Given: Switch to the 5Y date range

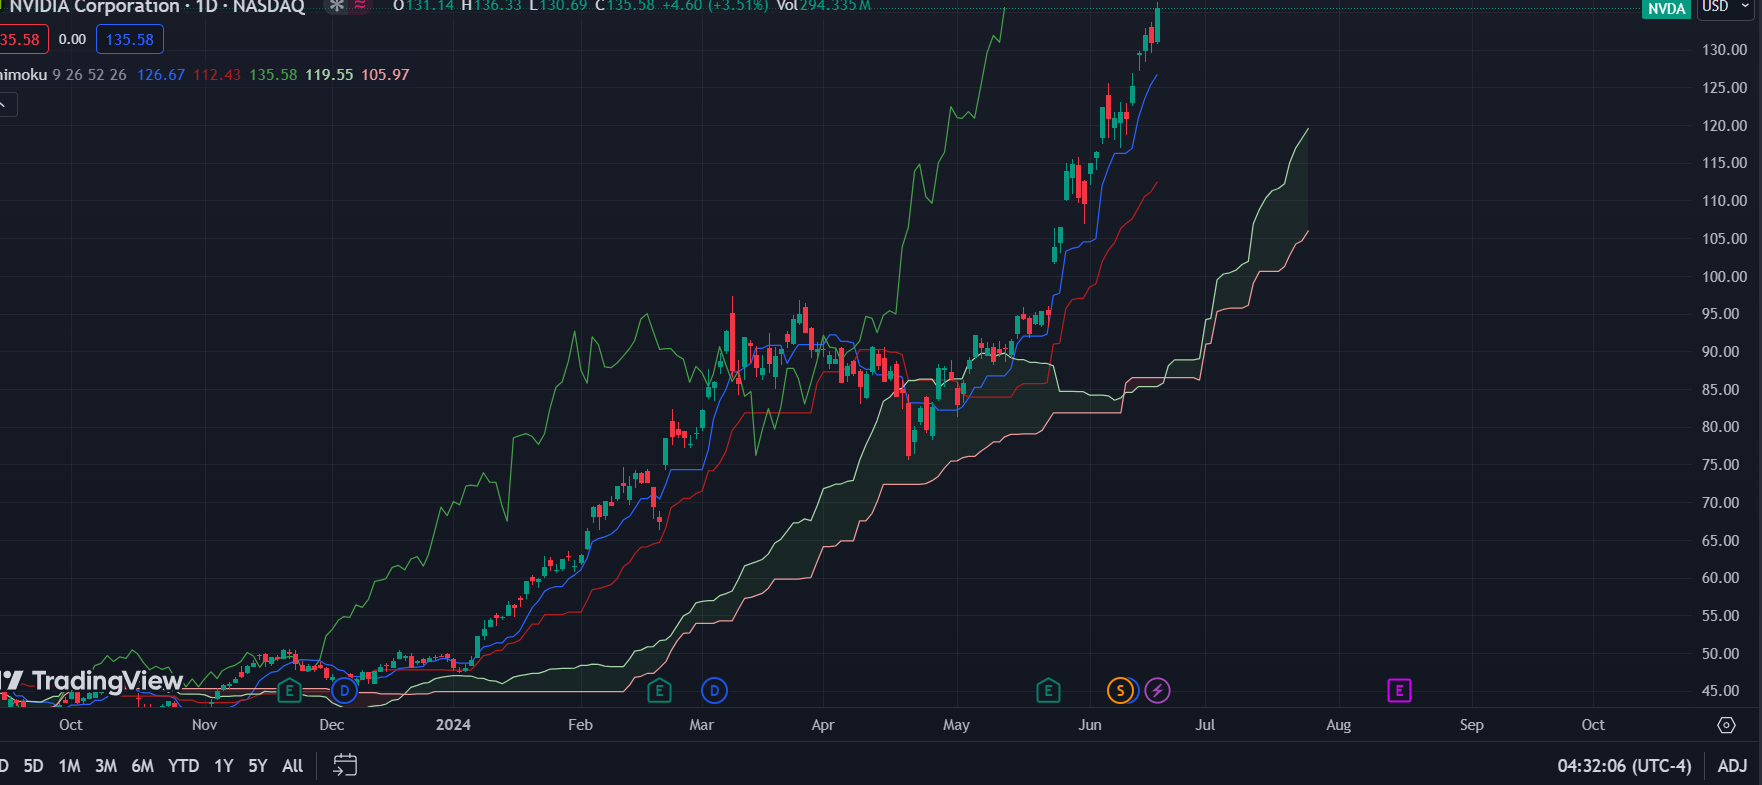Looking at the screenshot, I should (258, 766).
